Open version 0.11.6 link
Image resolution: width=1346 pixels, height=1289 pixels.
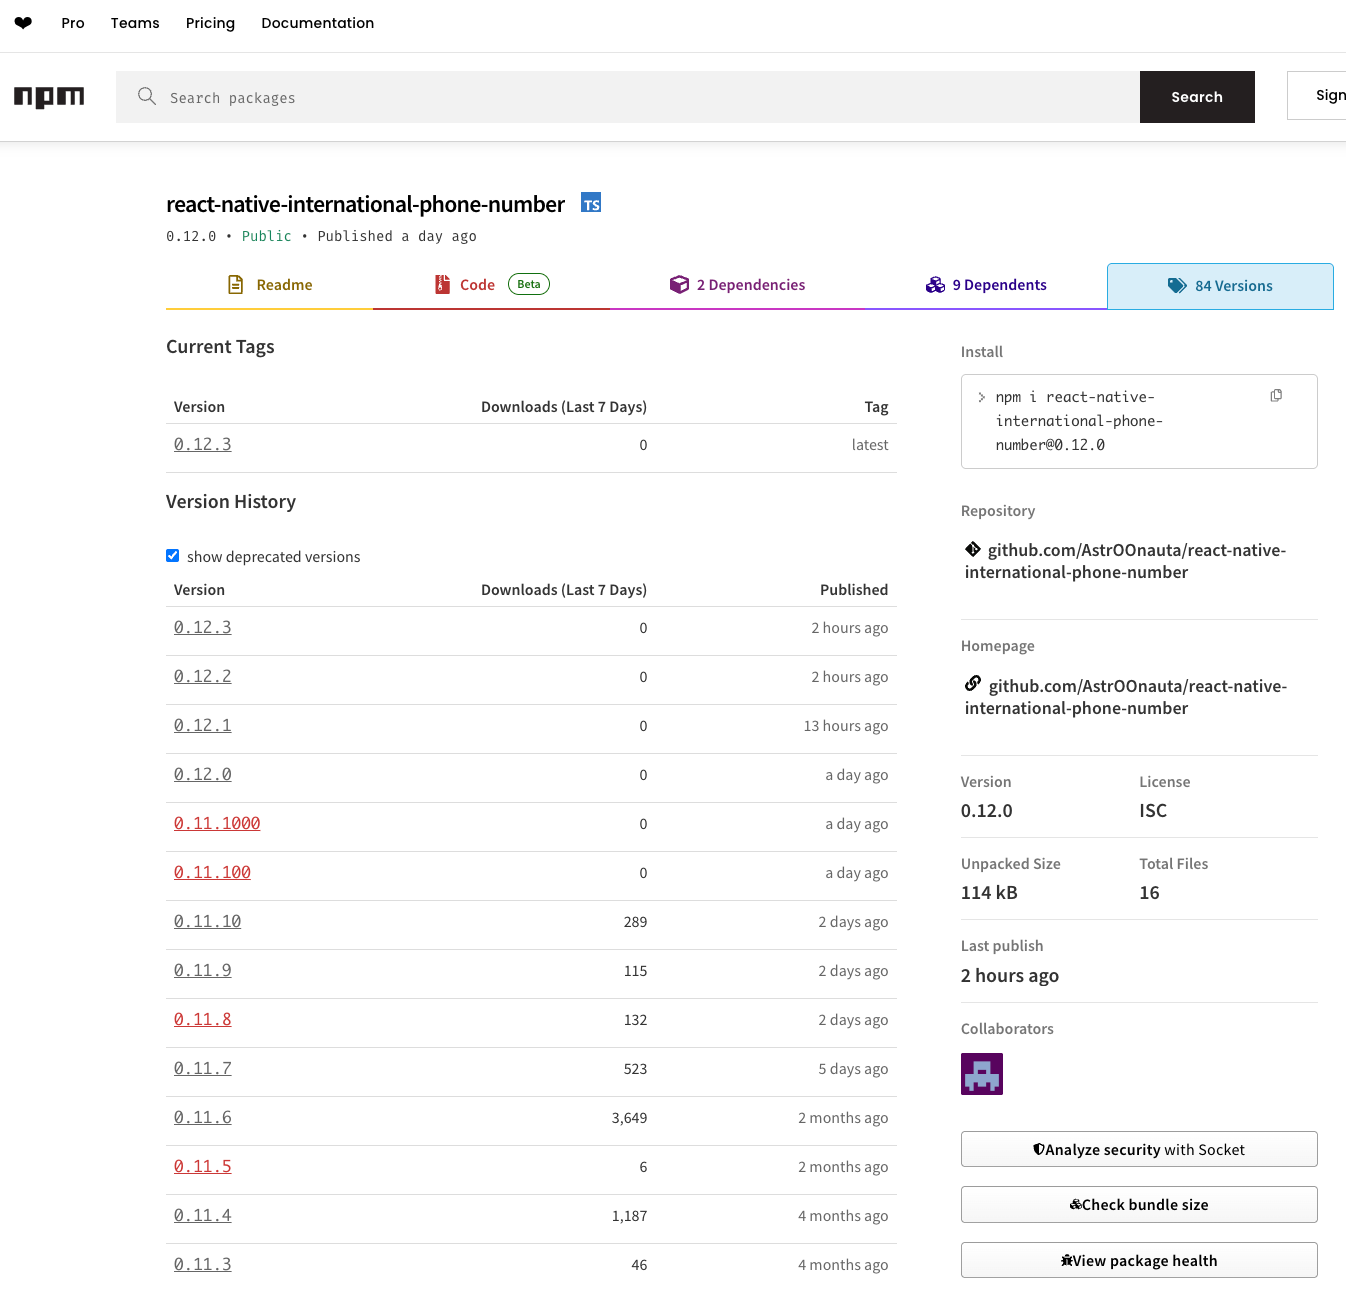coord(203,1117)
